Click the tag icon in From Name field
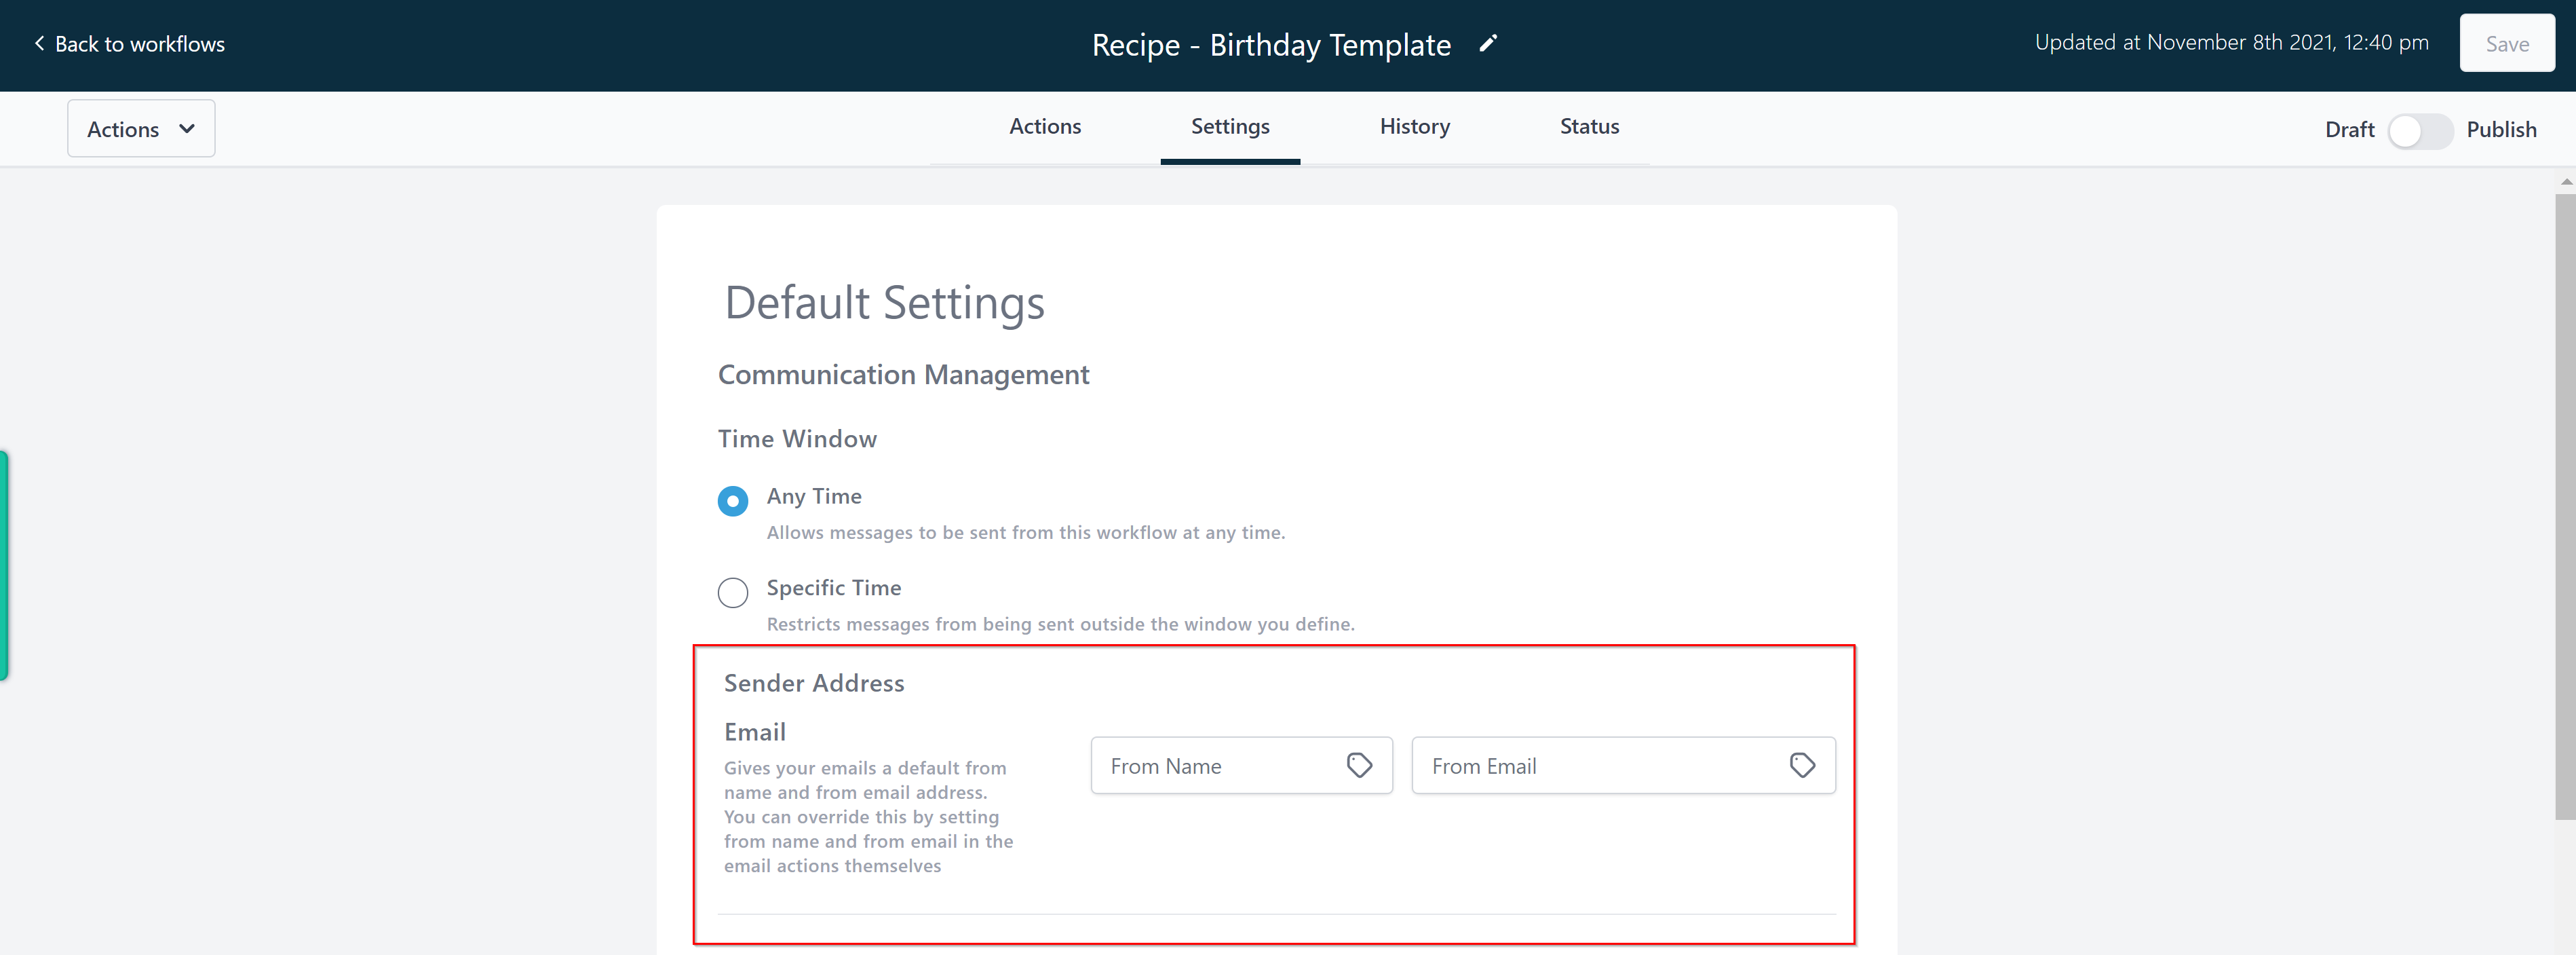2576x955 pixels. coord(1359,765)
